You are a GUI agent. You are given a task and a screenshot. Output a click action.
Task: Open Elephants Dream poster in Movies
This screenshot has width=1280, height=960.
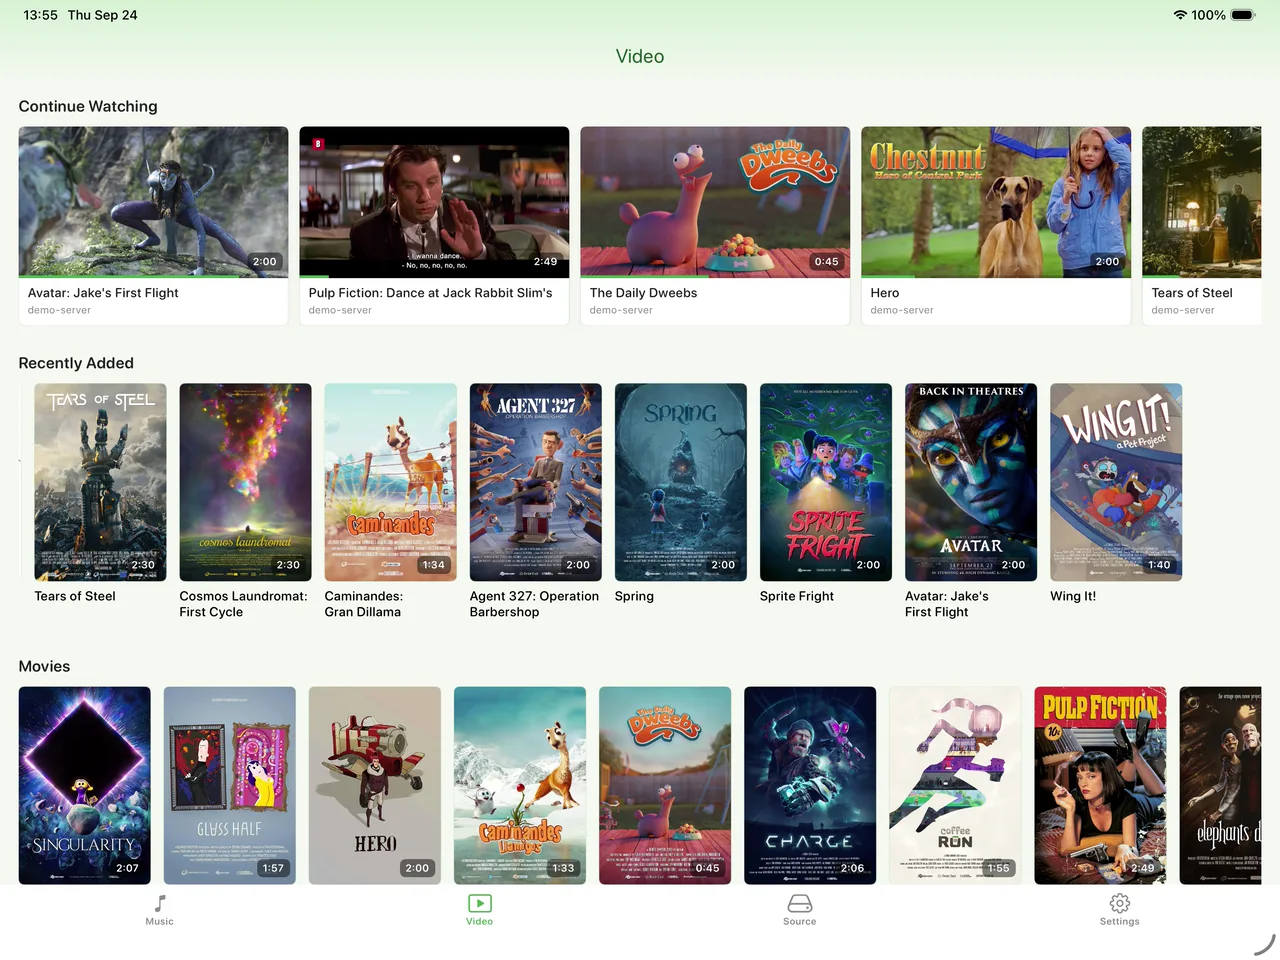[x=1221, y=785]
